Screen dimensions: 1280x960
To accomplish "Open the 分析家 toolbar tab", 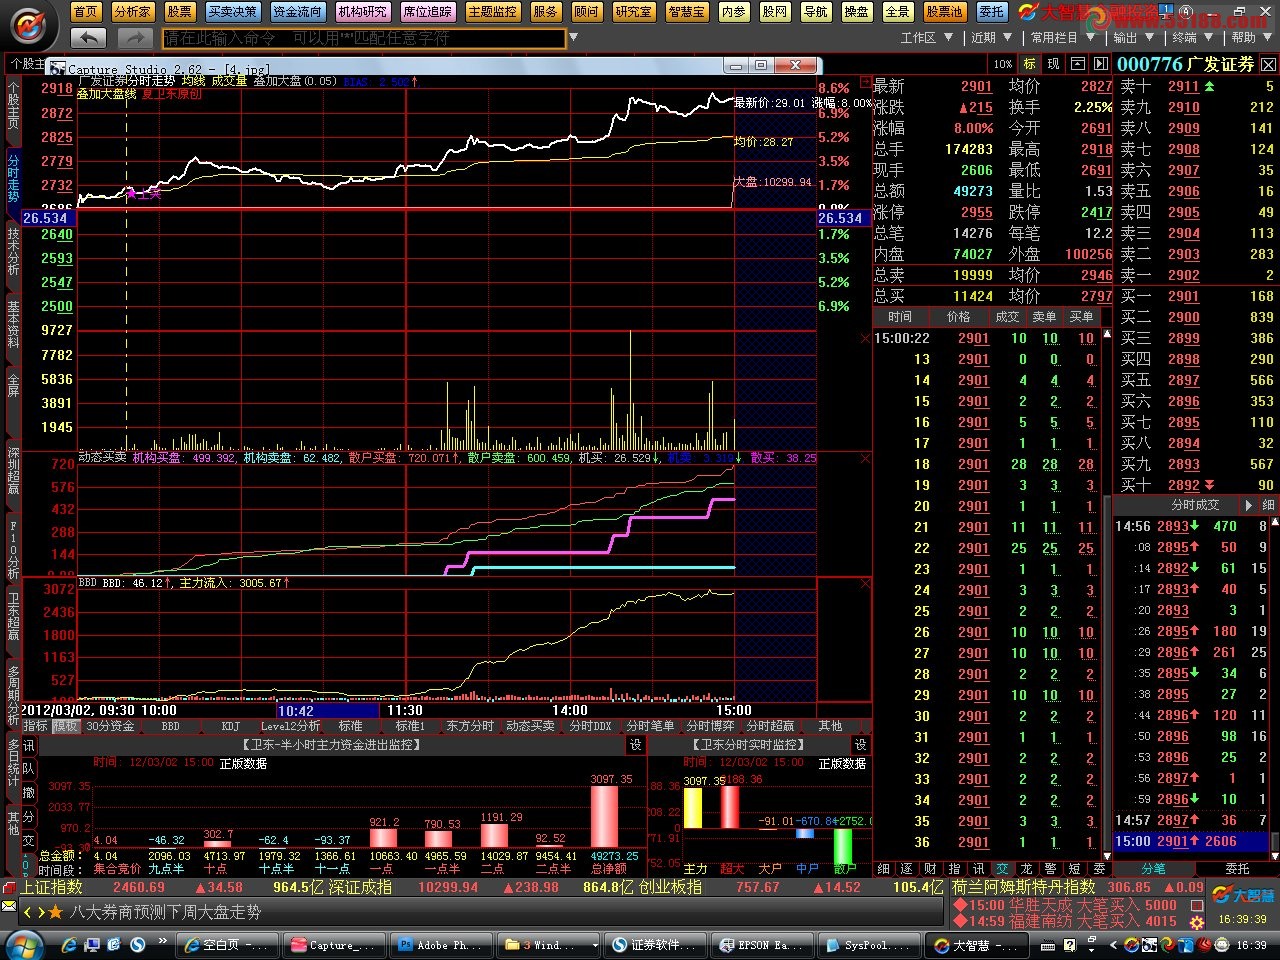I will 132,12.
